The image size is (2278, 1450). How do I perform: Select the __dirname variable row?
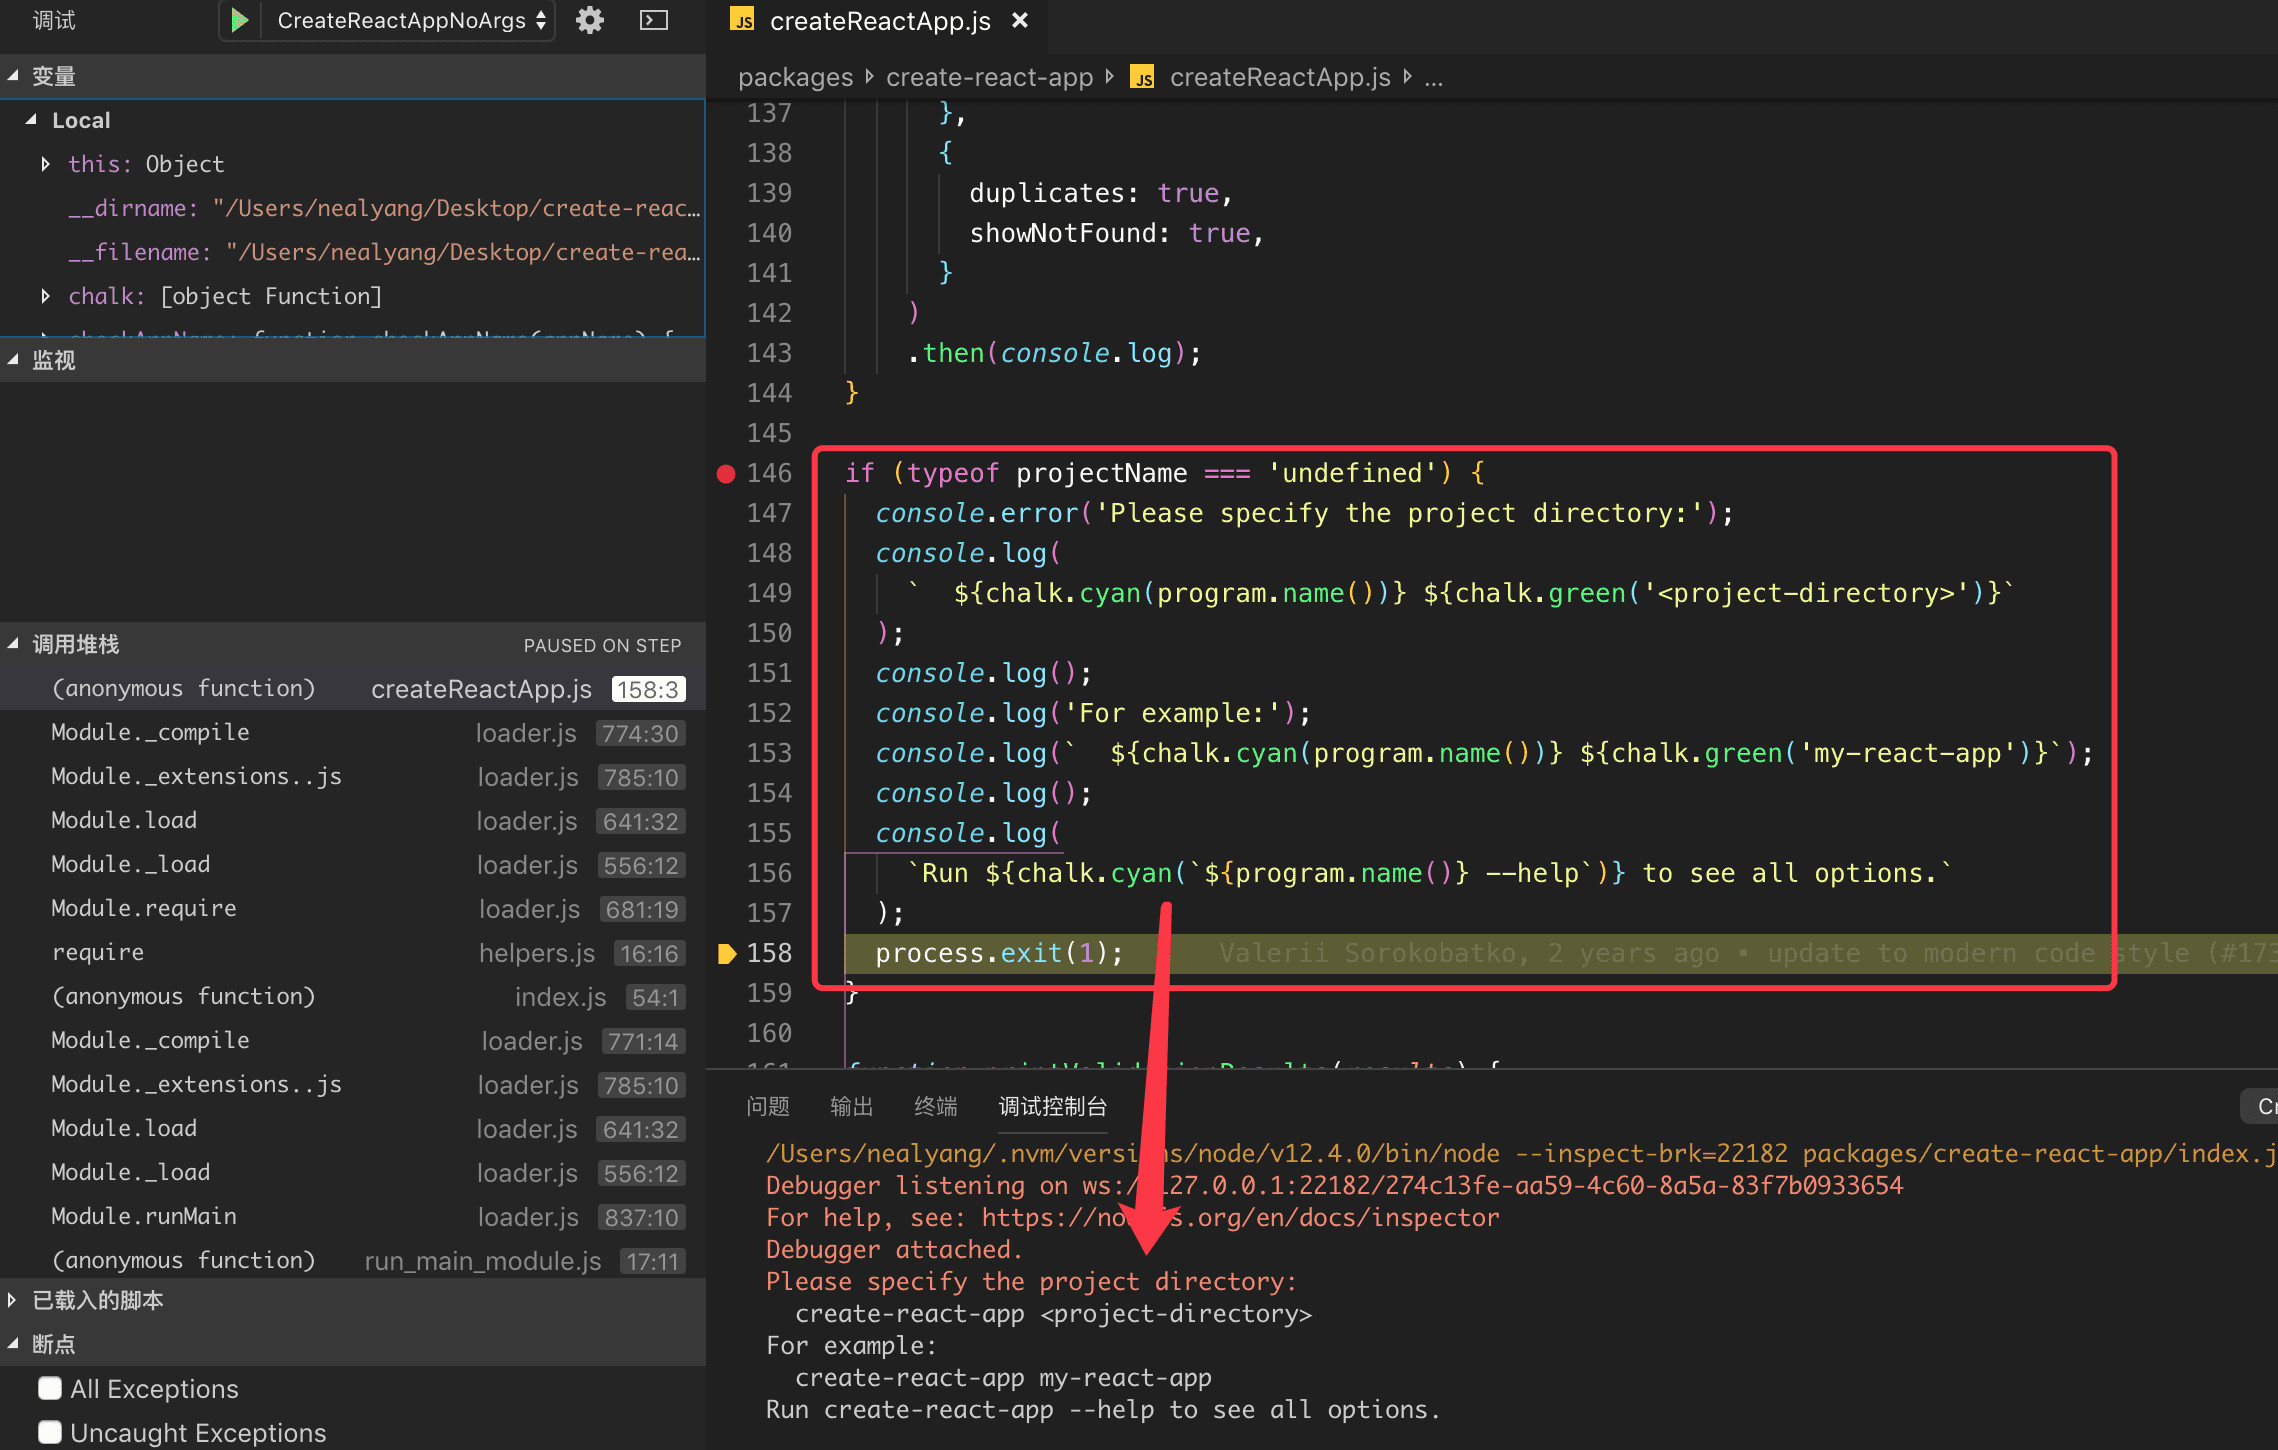click(x=353, y=208)
